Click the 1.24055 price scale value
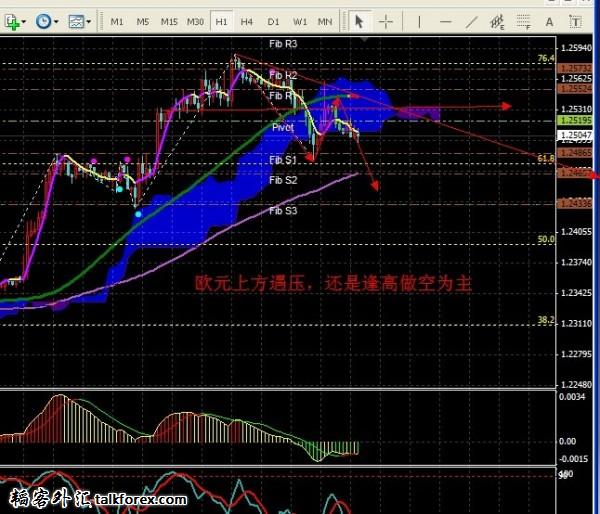This screenshot has height=514, width=600. click(576, 232)
